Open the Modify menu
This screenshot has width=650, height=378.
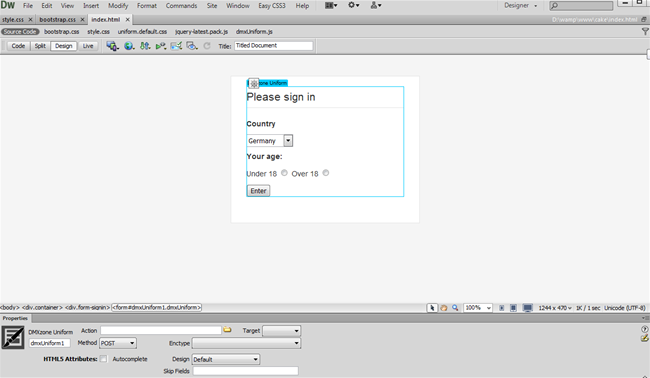coord(118,6)
